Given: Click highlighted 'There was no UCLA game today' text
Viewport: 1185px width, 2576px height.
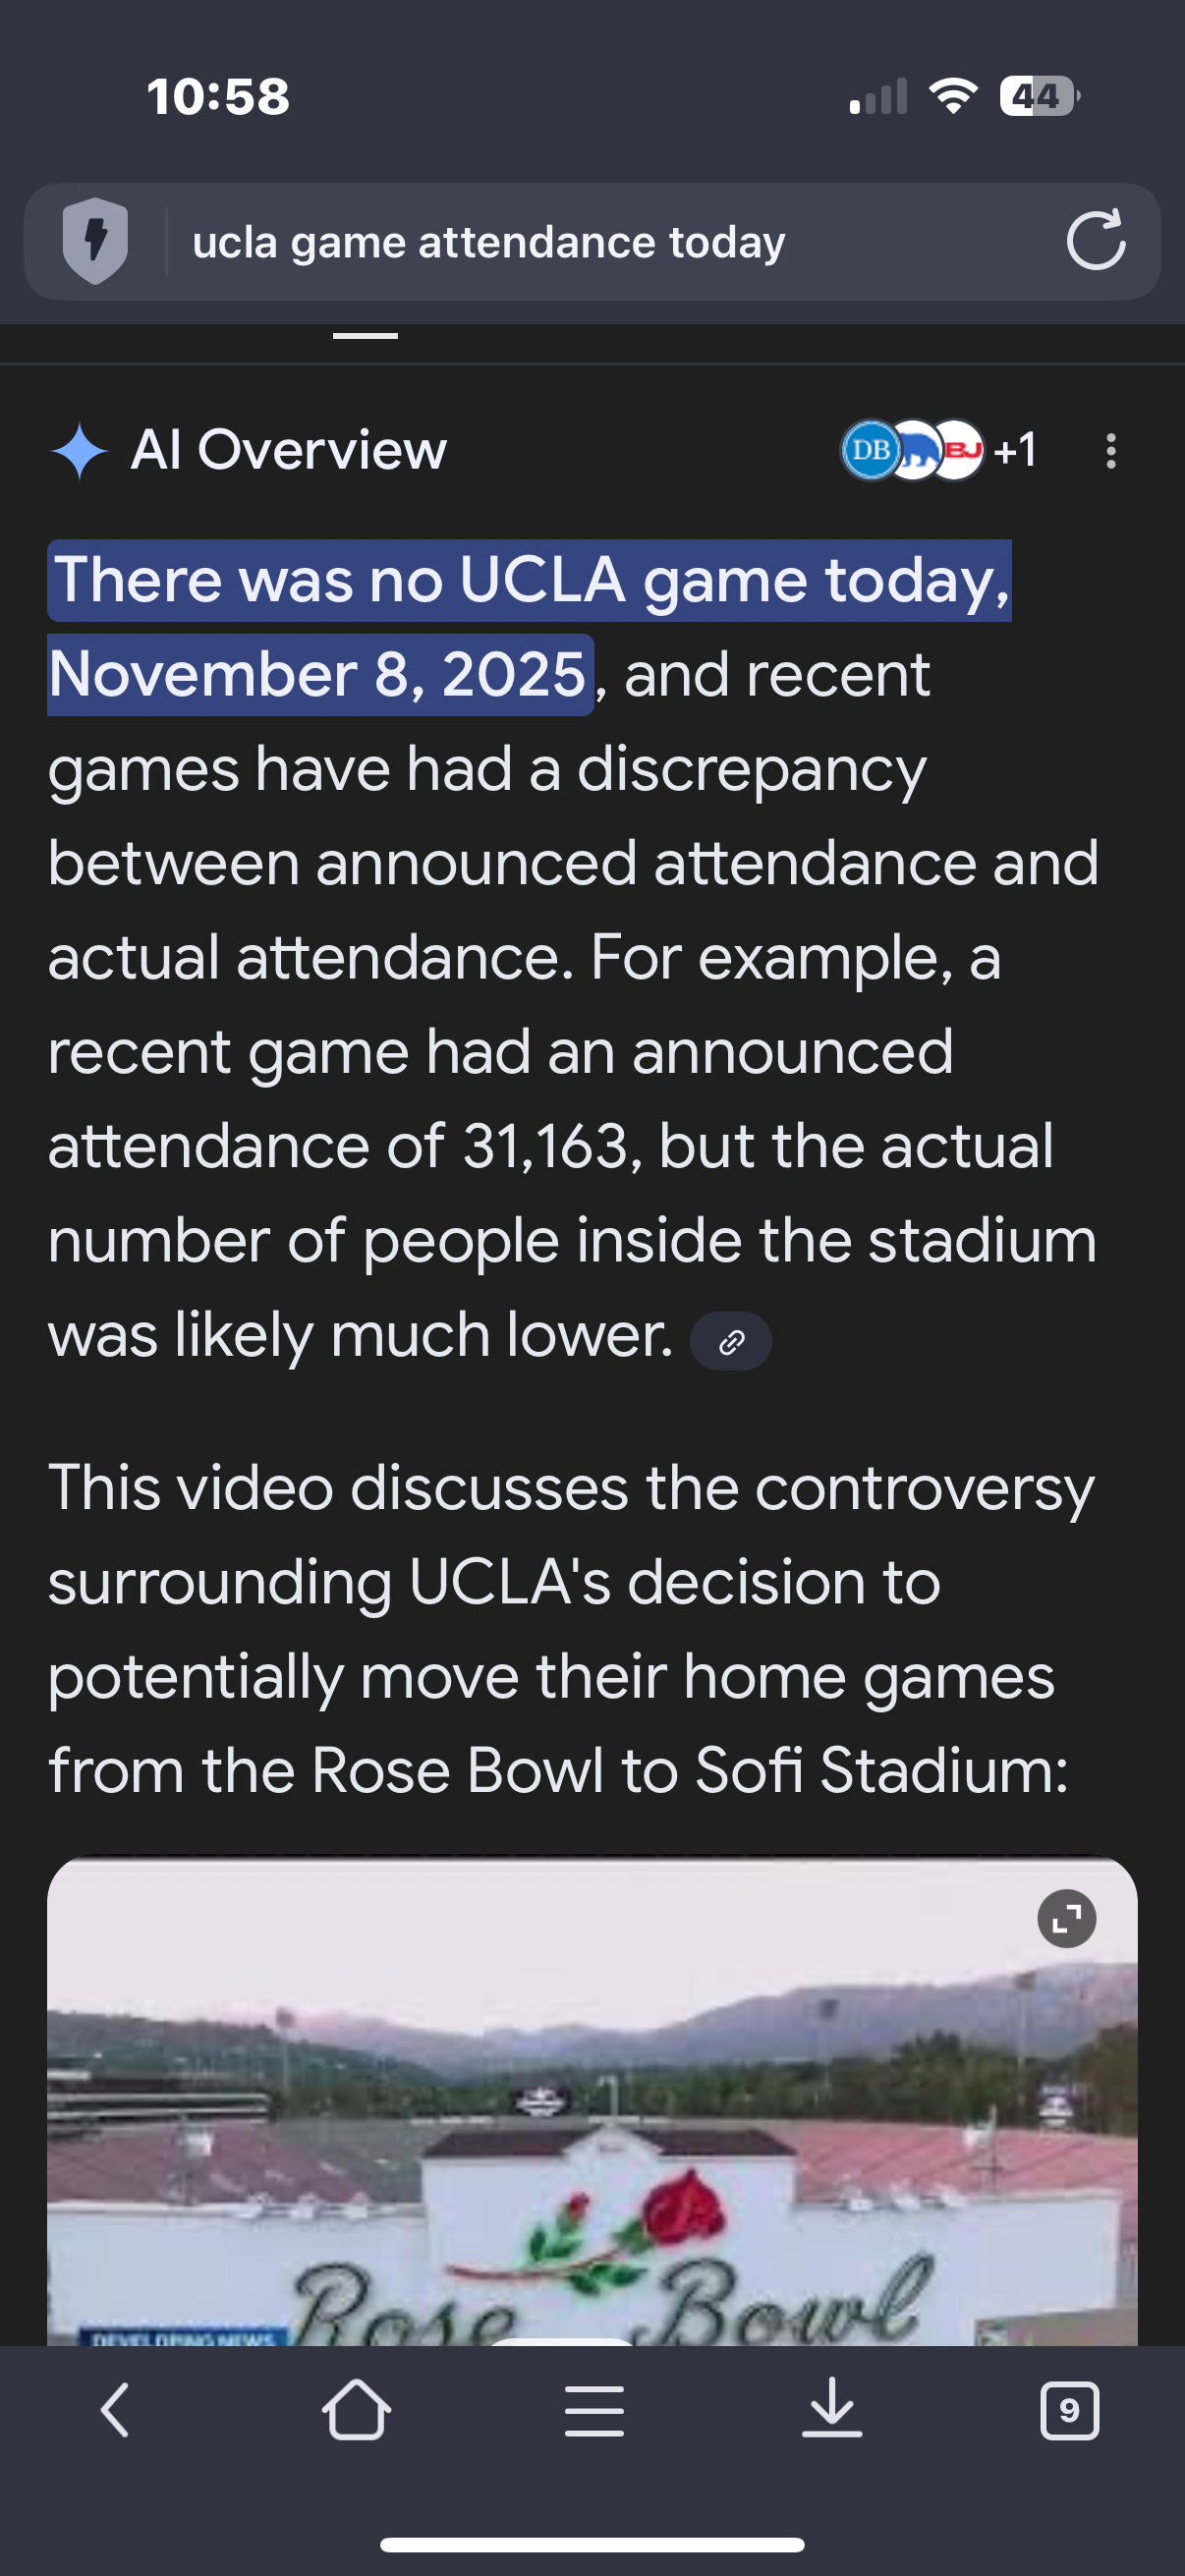Looking at the screenshot, I should (530, 581).
